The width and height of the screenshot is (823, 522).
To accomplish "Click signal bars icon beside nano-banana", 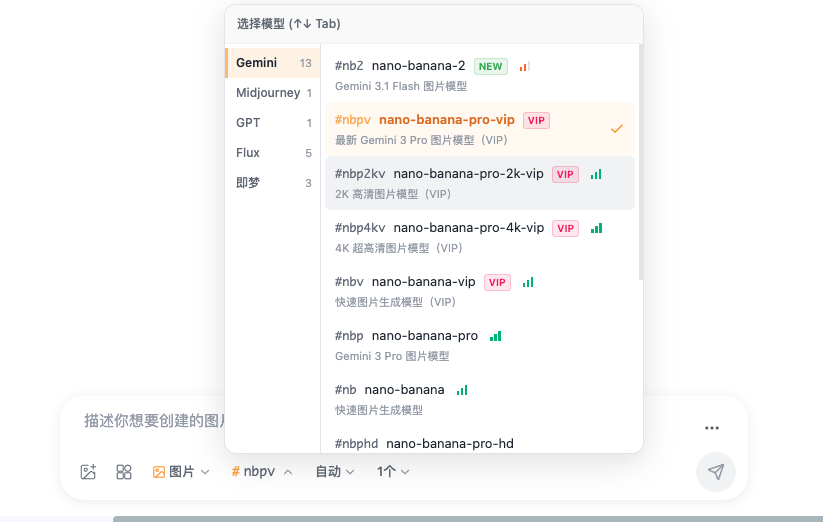I will (x=462, y=390).
